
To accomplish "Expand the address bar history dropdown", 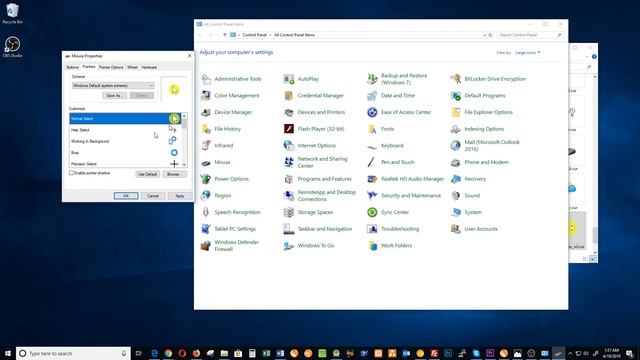I will tap(484, 35).
